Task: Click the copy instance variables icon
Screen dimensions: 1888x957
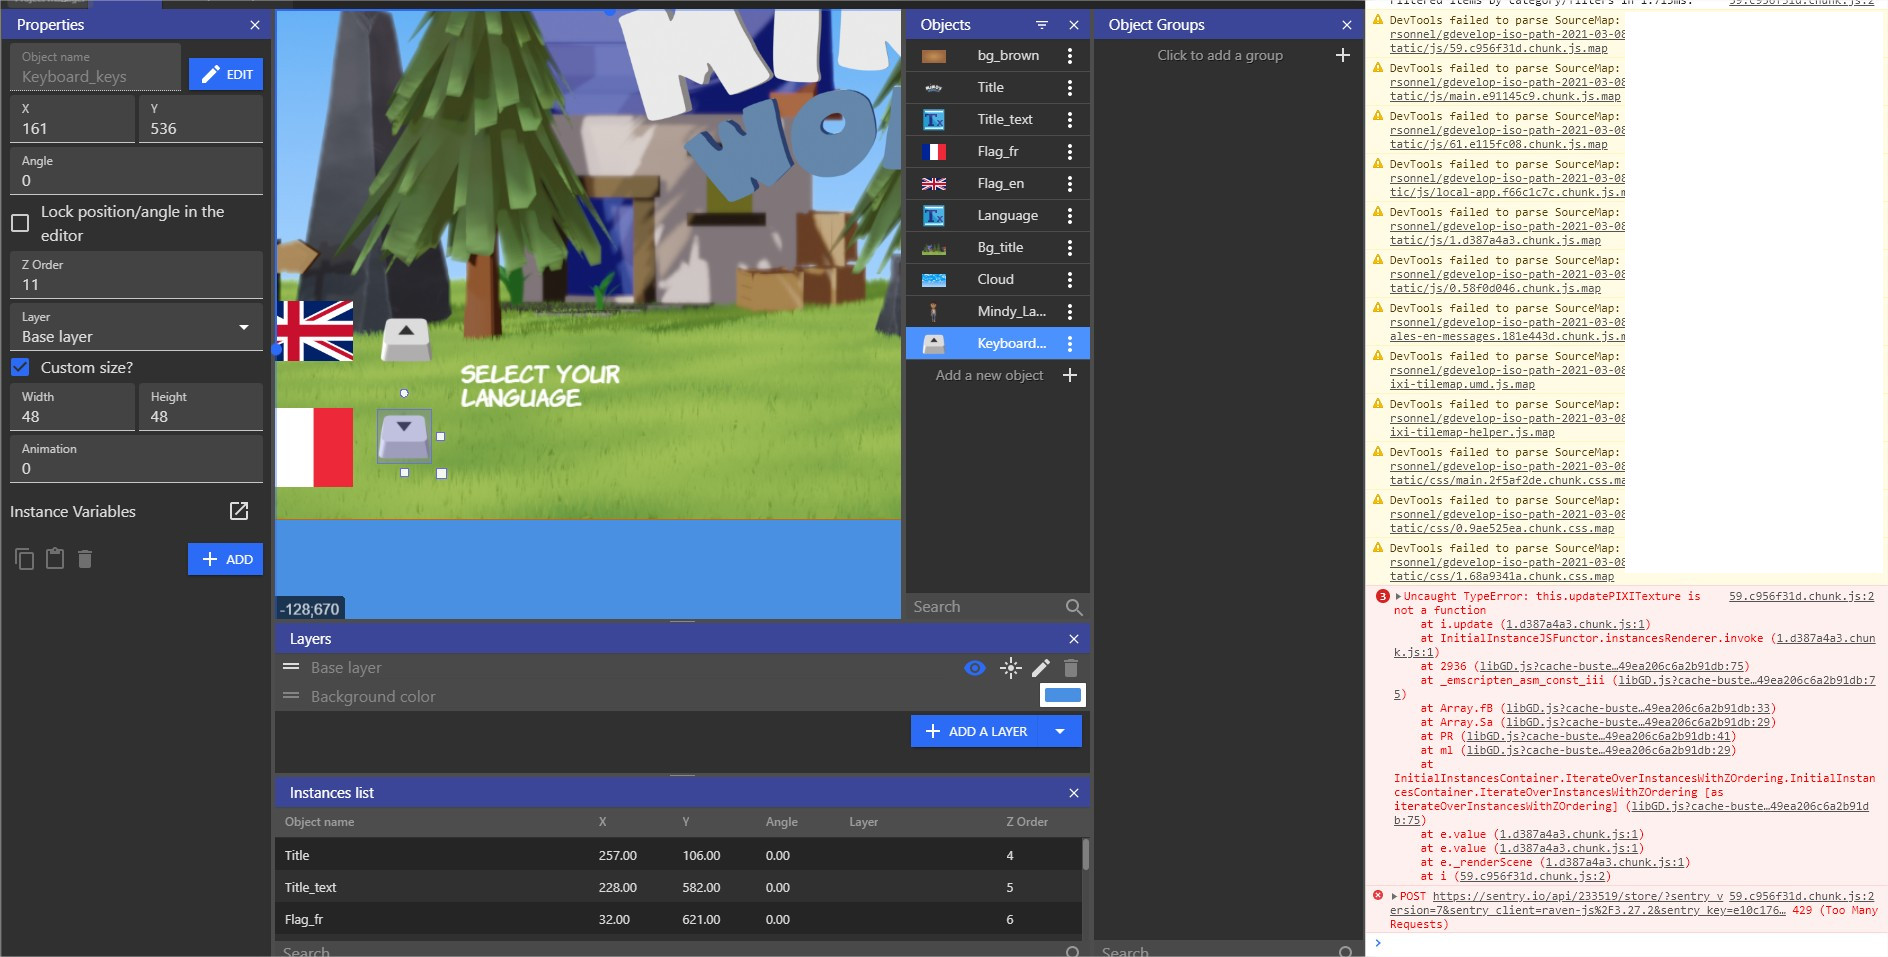Action: click(25, 558)
